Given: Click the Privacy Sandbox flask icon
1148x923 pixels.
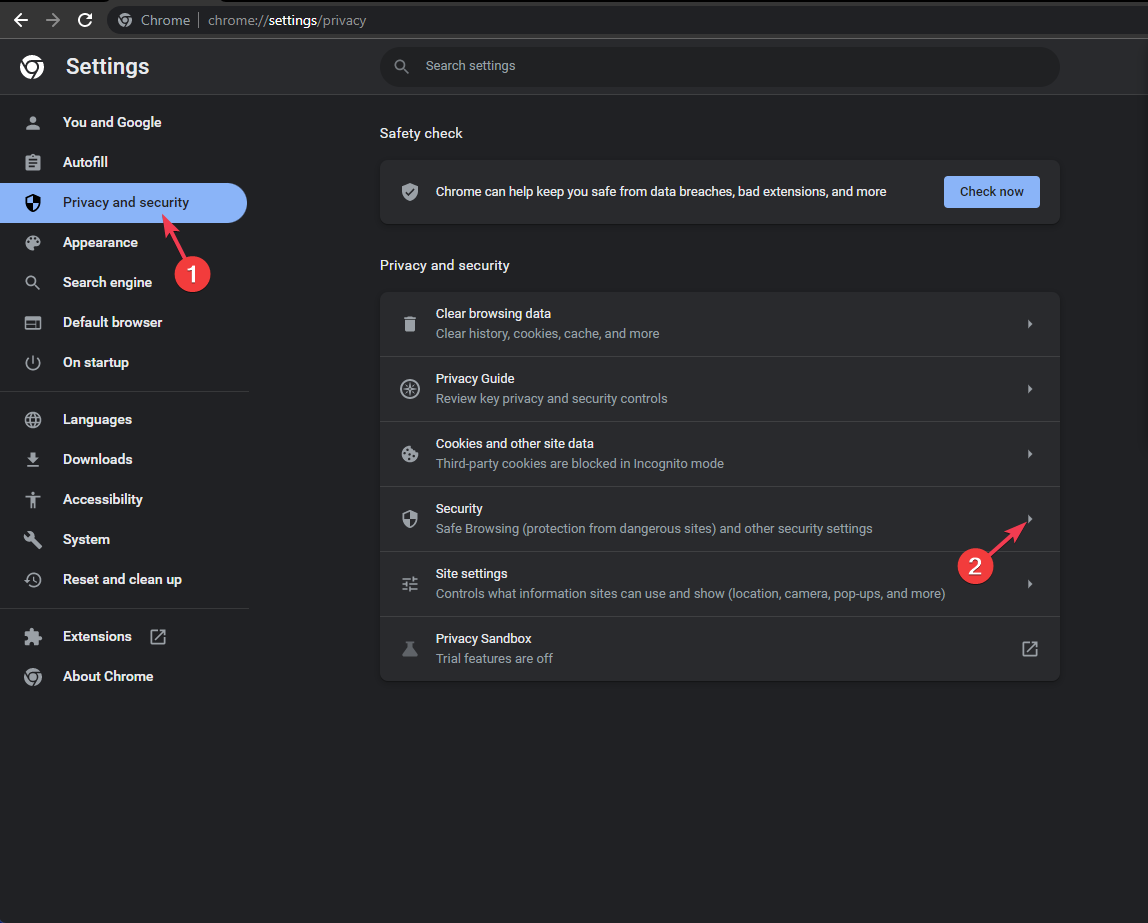Looking at the screenshot, I should point(409,649).
